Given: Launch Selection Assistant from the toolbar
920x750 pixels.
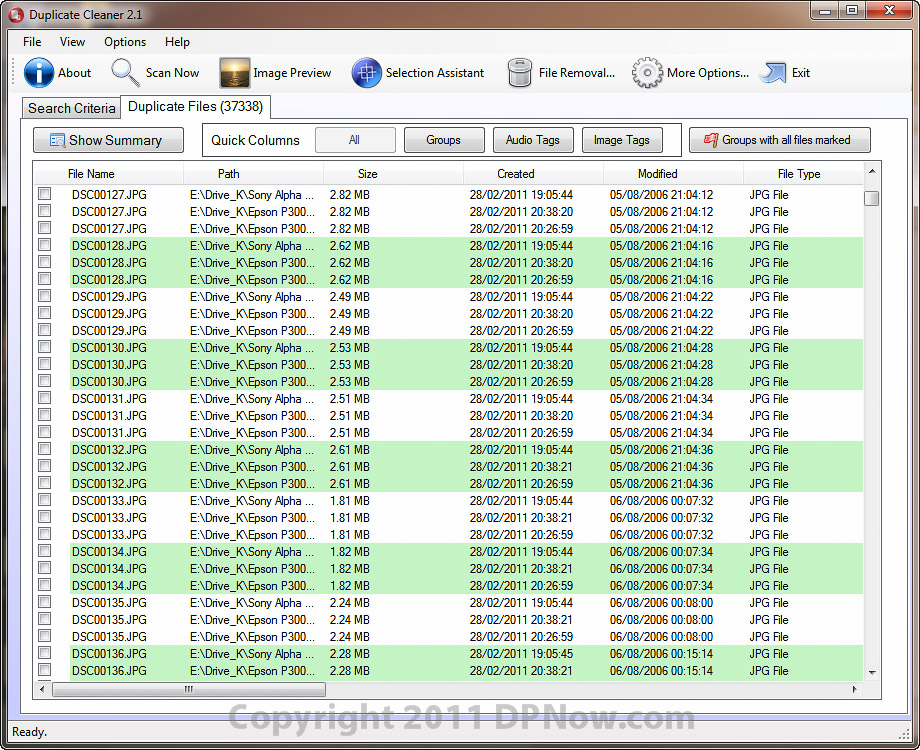Looking at the screenshot, I should point(367,73).
